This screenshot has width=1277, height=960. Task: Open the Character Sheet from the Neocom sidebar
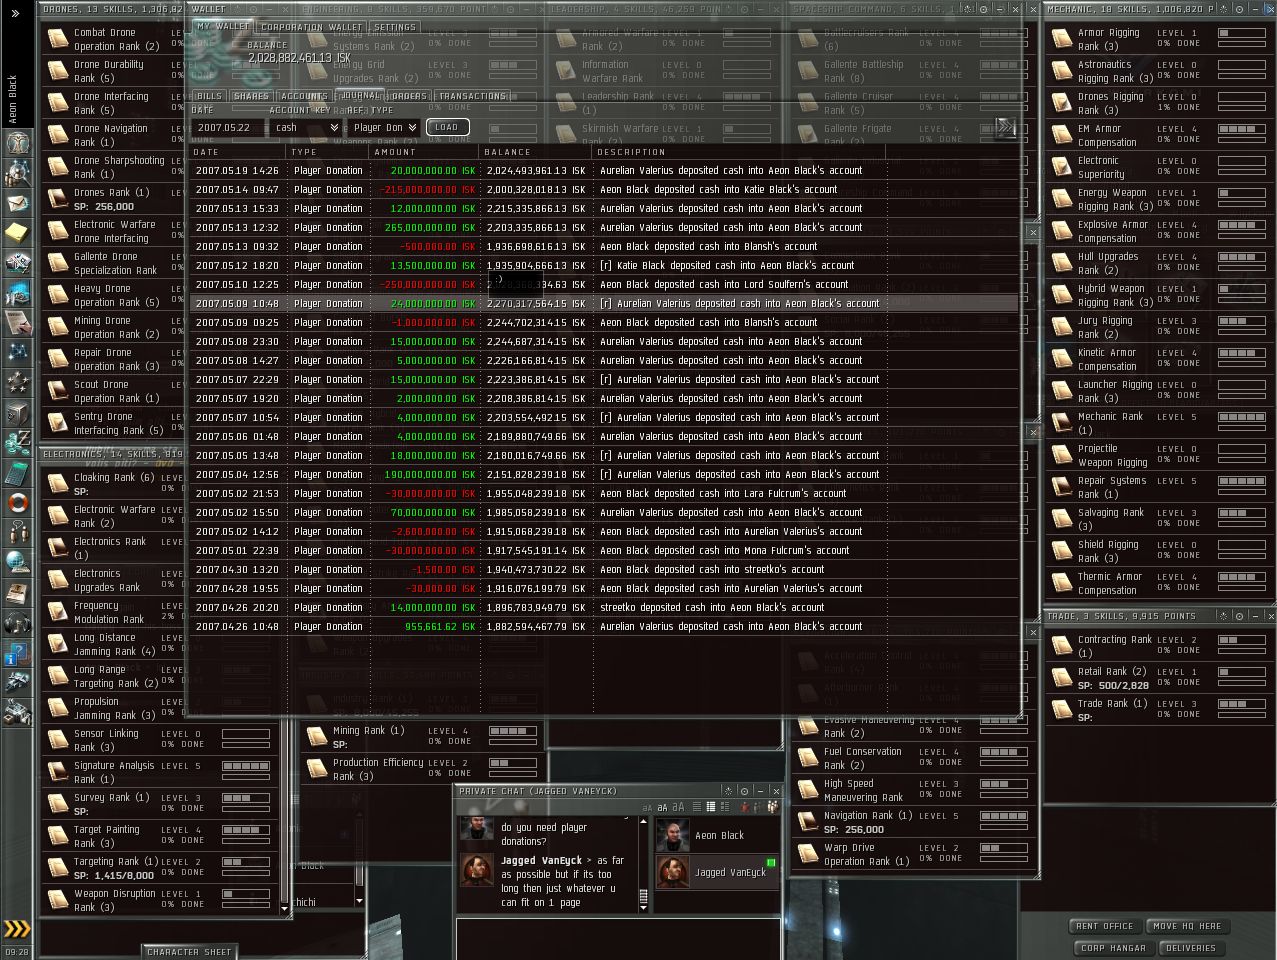tap(19, 141)
